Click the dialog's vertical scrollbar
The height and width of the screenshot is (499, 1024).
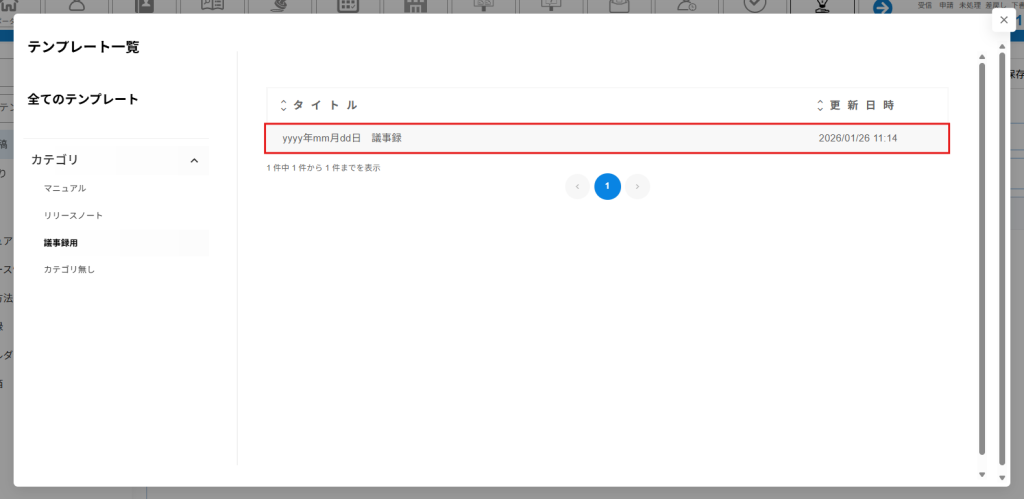[x=982, y=250]
